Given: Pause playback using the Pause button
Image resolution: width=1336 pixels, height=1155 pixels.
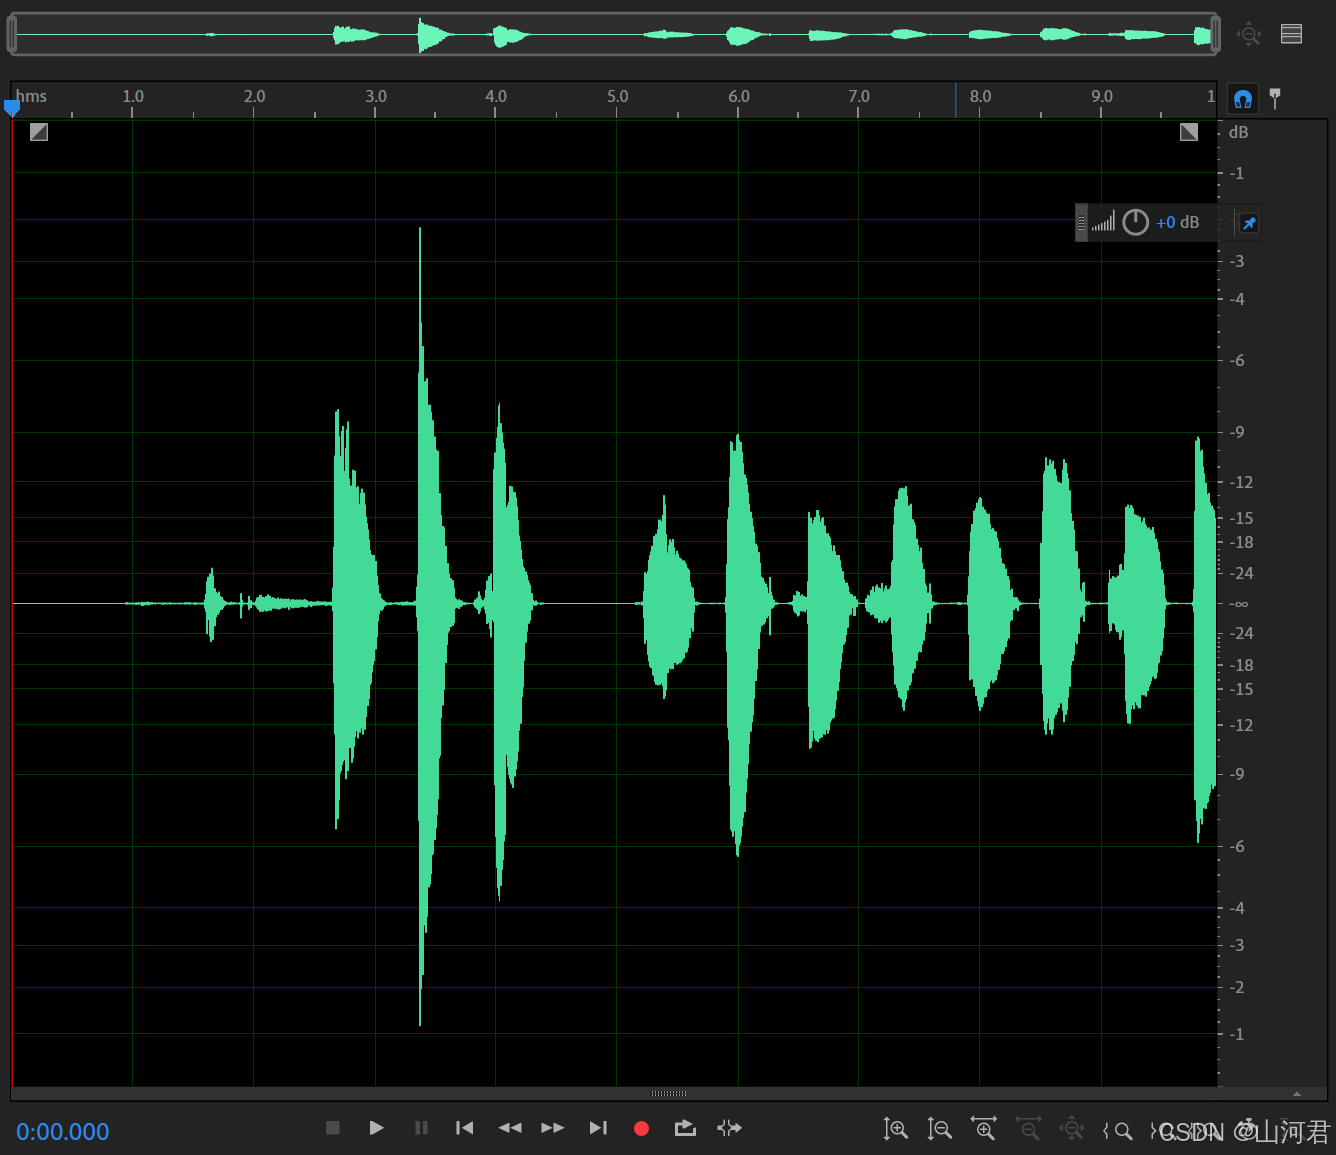Looking at the screenshot, I should pos(421,1128).
